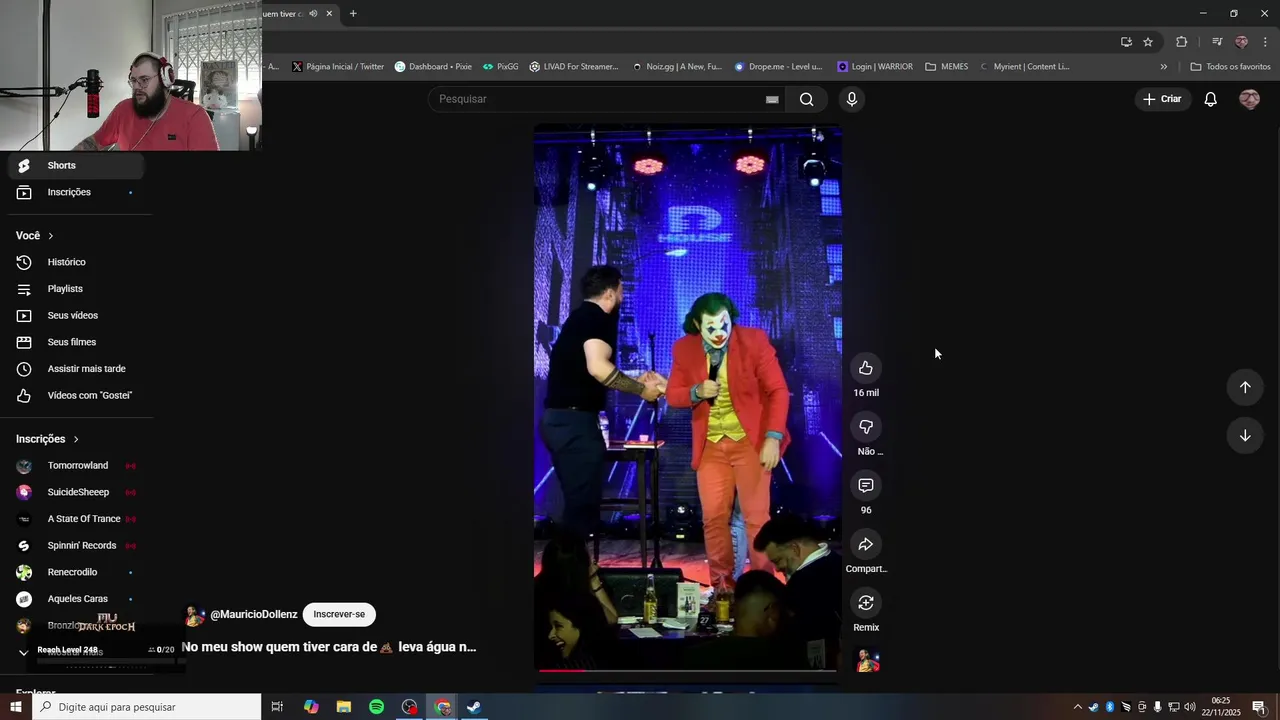Show hidden bookmarks with double chevron
Screen dimensions: 1280x720
point(1163,67)
